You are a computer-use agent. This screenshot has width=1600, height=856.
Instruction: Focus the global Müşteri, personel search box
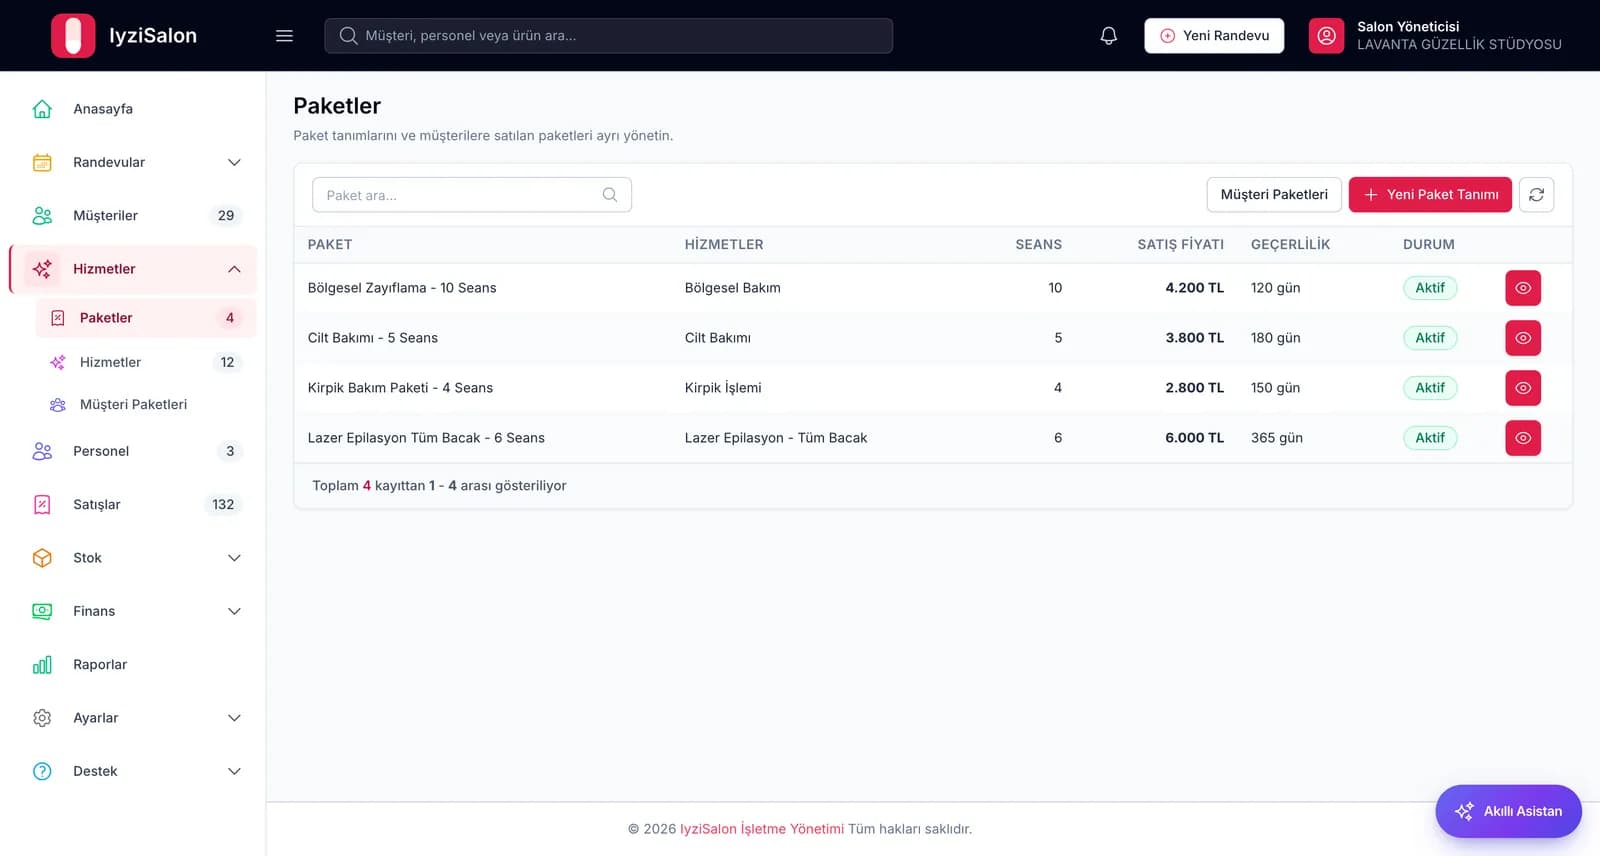608,36
